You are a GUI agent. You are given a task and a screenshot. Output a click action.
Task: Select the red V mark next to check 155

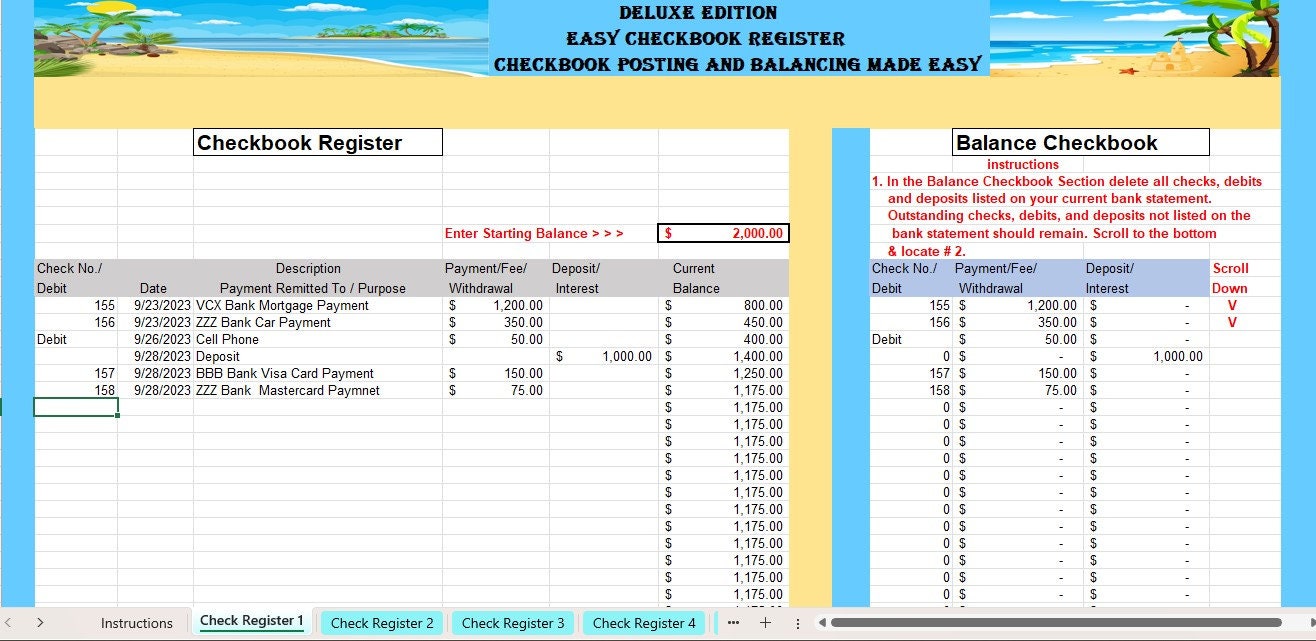(x=1231, y=305)
